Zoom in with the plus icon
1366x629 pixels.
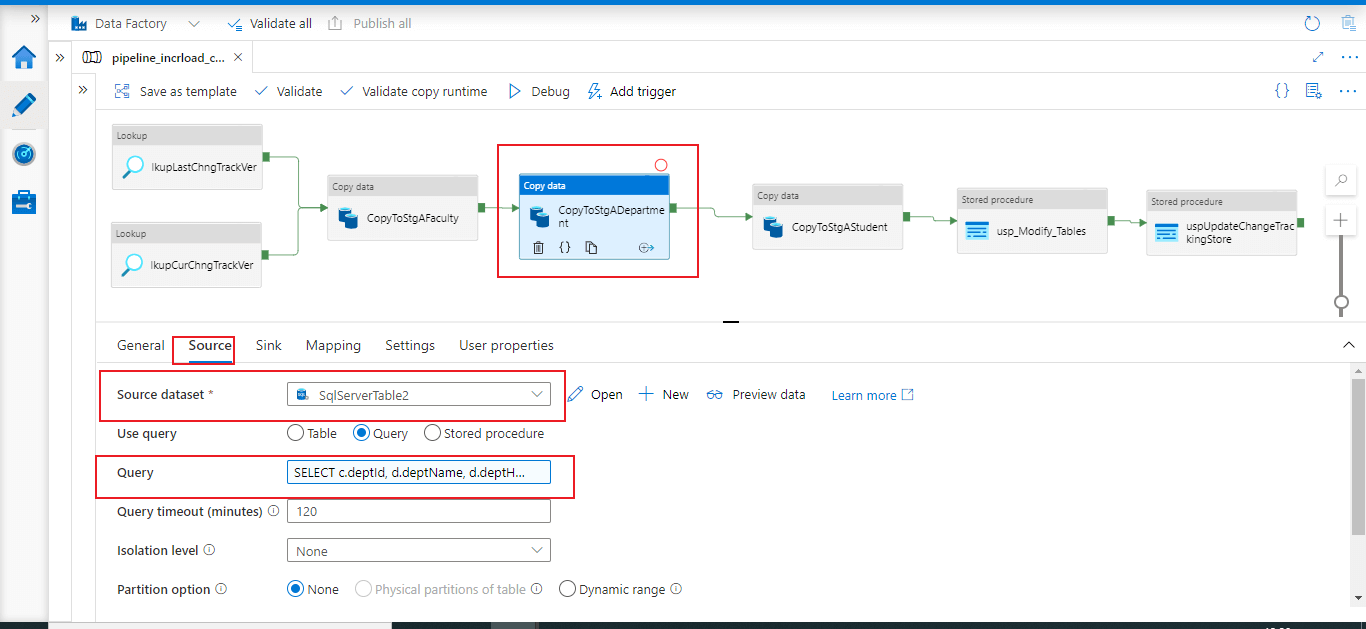[x=1340, y=220]
